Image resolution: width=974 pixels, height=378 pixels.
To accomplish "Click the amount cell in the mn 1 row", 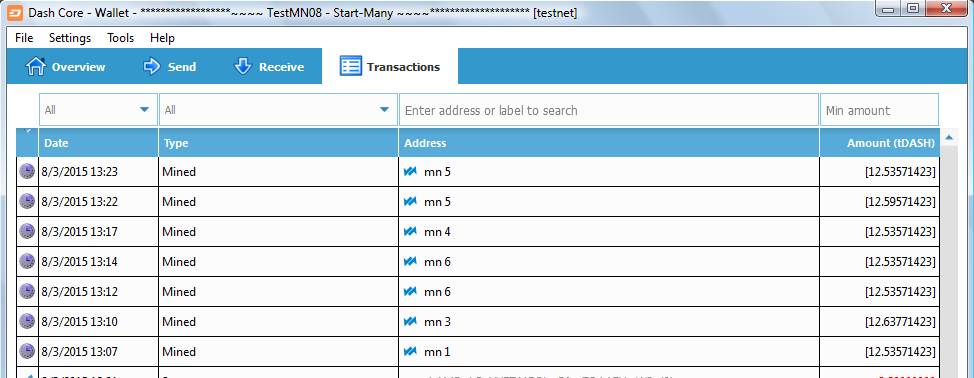I will tap(880, 352).
